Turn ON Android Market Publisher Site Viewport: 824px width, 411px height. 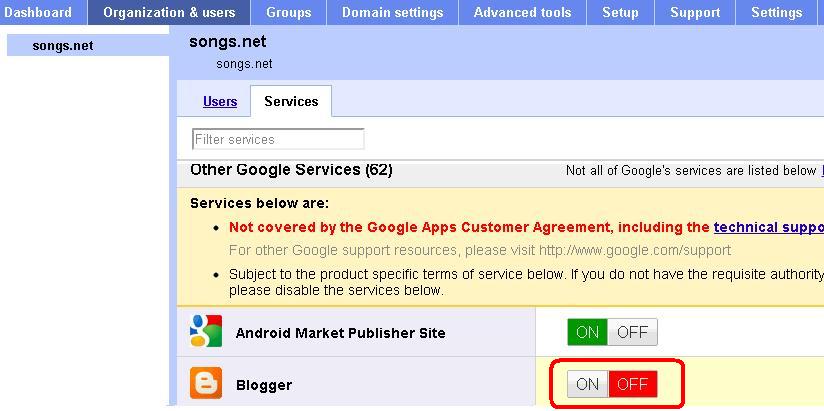pyautogui.click(x=587, y=332)
